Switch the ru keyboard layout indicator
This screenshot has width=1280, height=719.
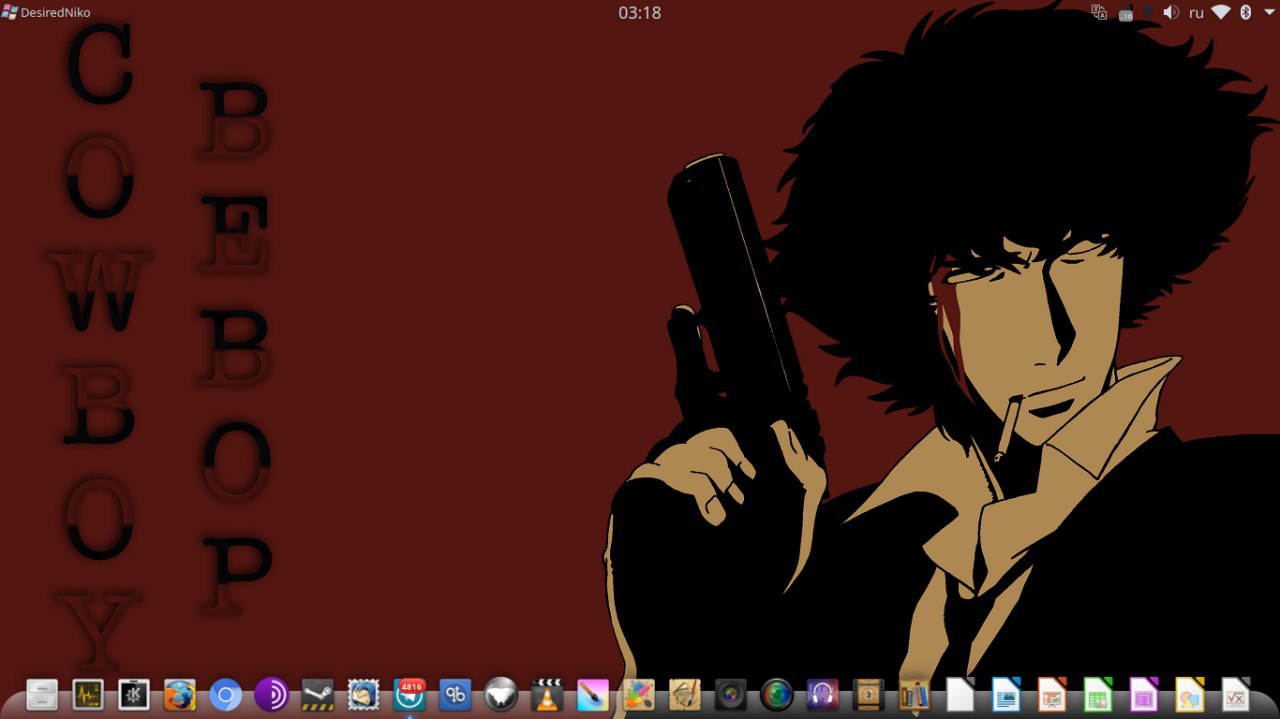coord(1196,13)
